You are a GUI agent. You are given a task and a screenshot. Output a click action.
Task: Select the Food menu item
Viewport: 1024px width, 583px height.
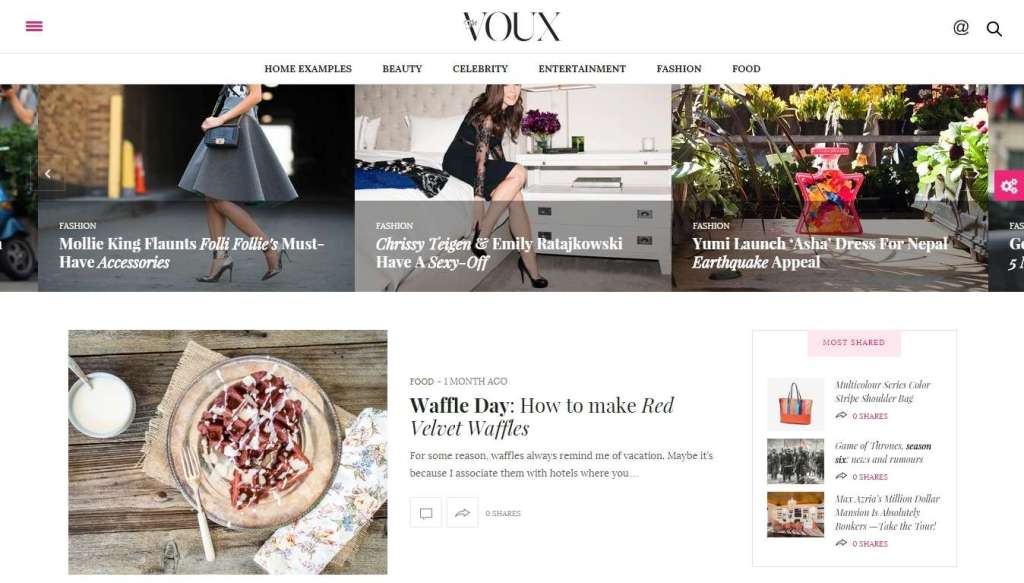pos(746,69)
